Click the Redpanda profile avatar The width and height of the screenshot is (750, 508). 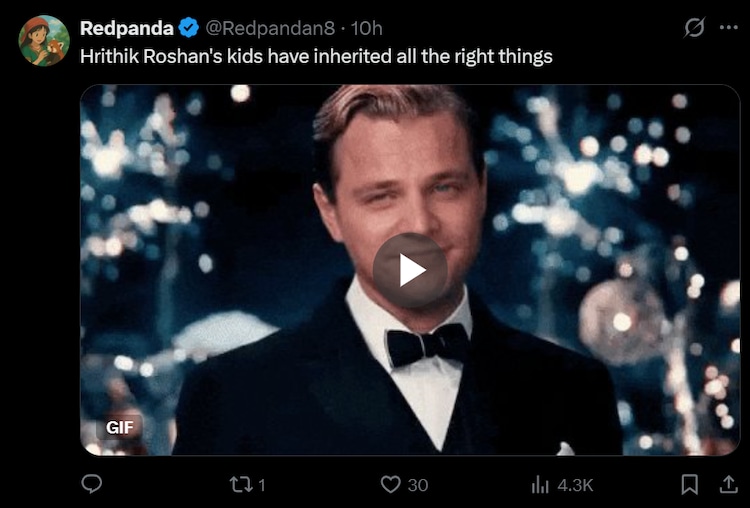(44, 40)
